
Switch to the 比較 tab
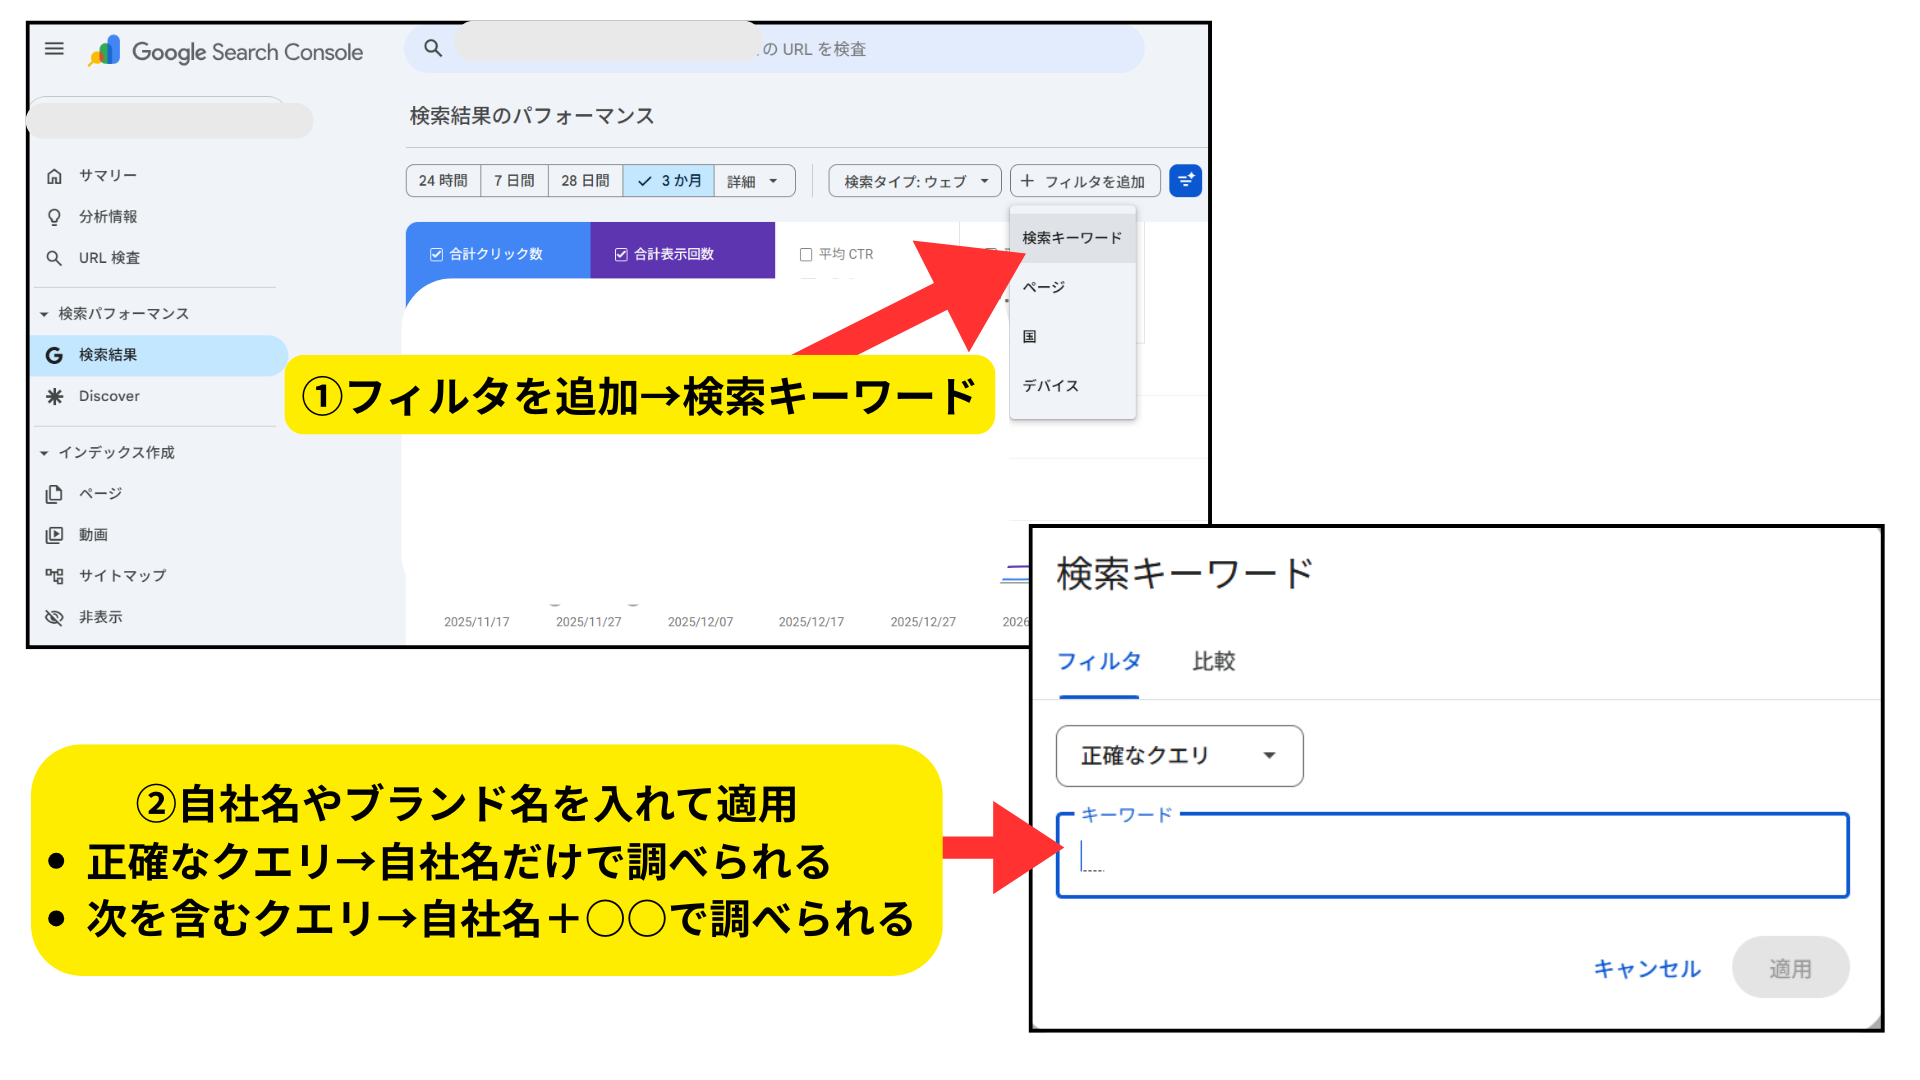(x=1213, y=661)
